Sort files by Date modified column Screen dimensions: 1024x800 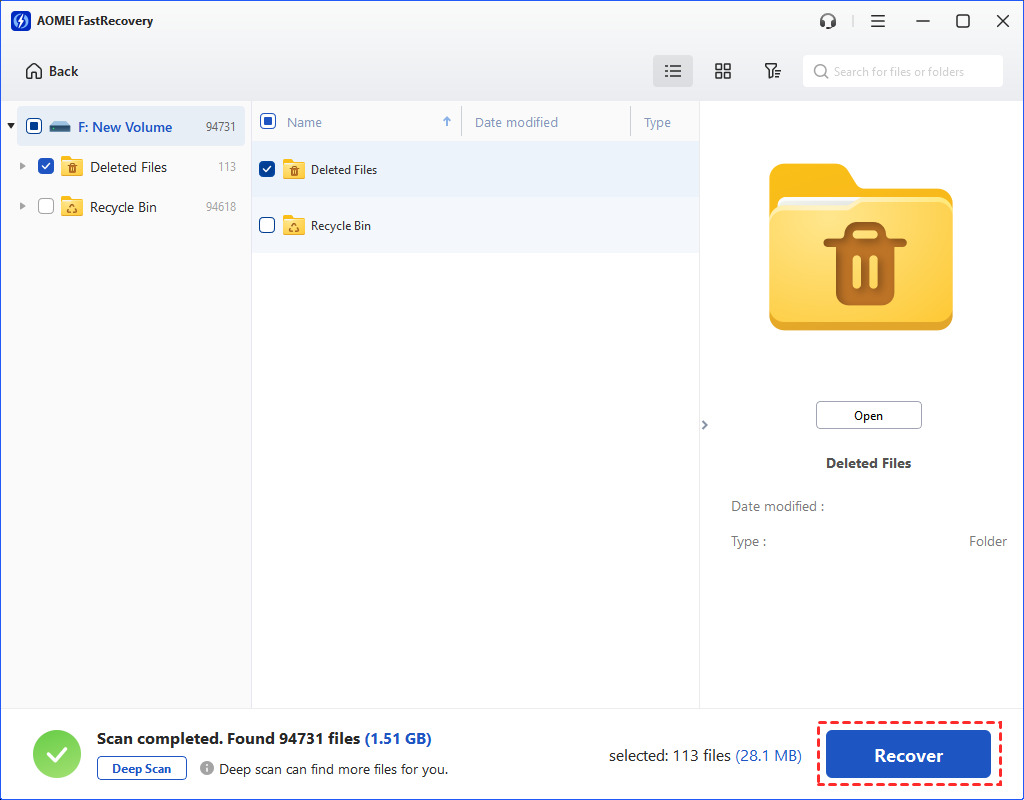click(516, 122)
